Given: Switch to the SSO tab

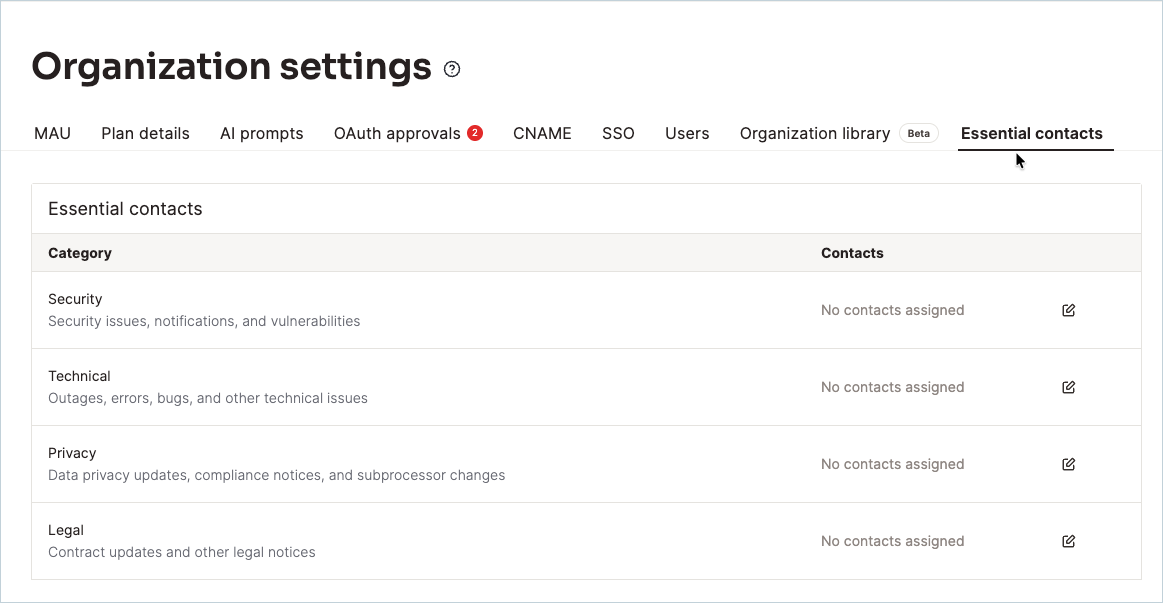Looking at the screenshot, I should (x=618, y=134).
